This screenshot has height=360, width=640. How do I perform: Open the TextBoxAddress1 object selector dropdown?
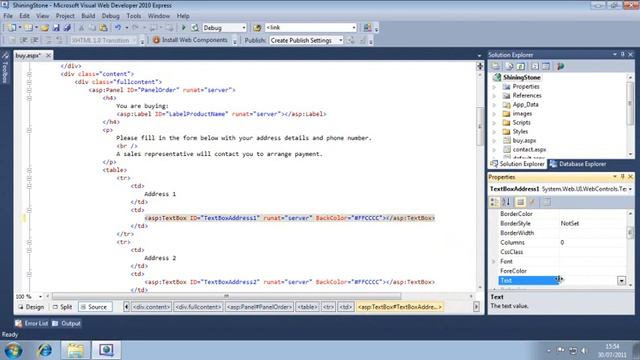(x=631, y=189)
